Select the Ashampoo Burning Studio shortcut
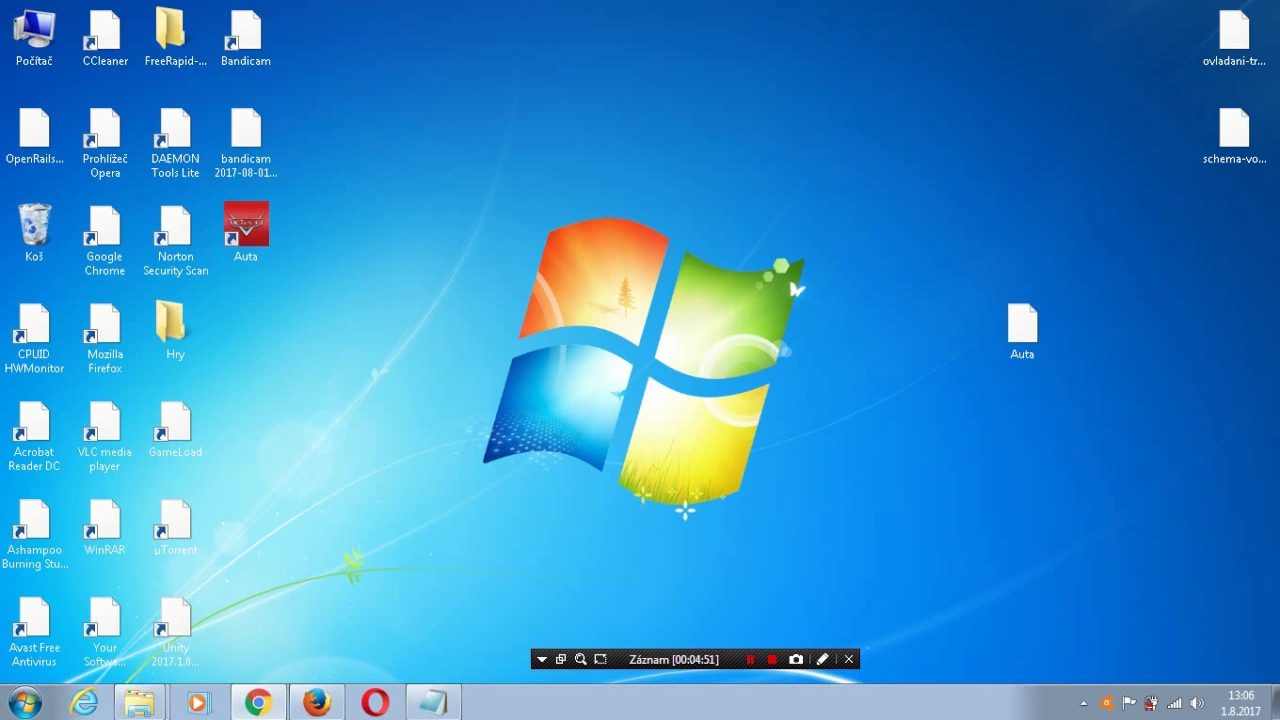 (x=34, y=535)
